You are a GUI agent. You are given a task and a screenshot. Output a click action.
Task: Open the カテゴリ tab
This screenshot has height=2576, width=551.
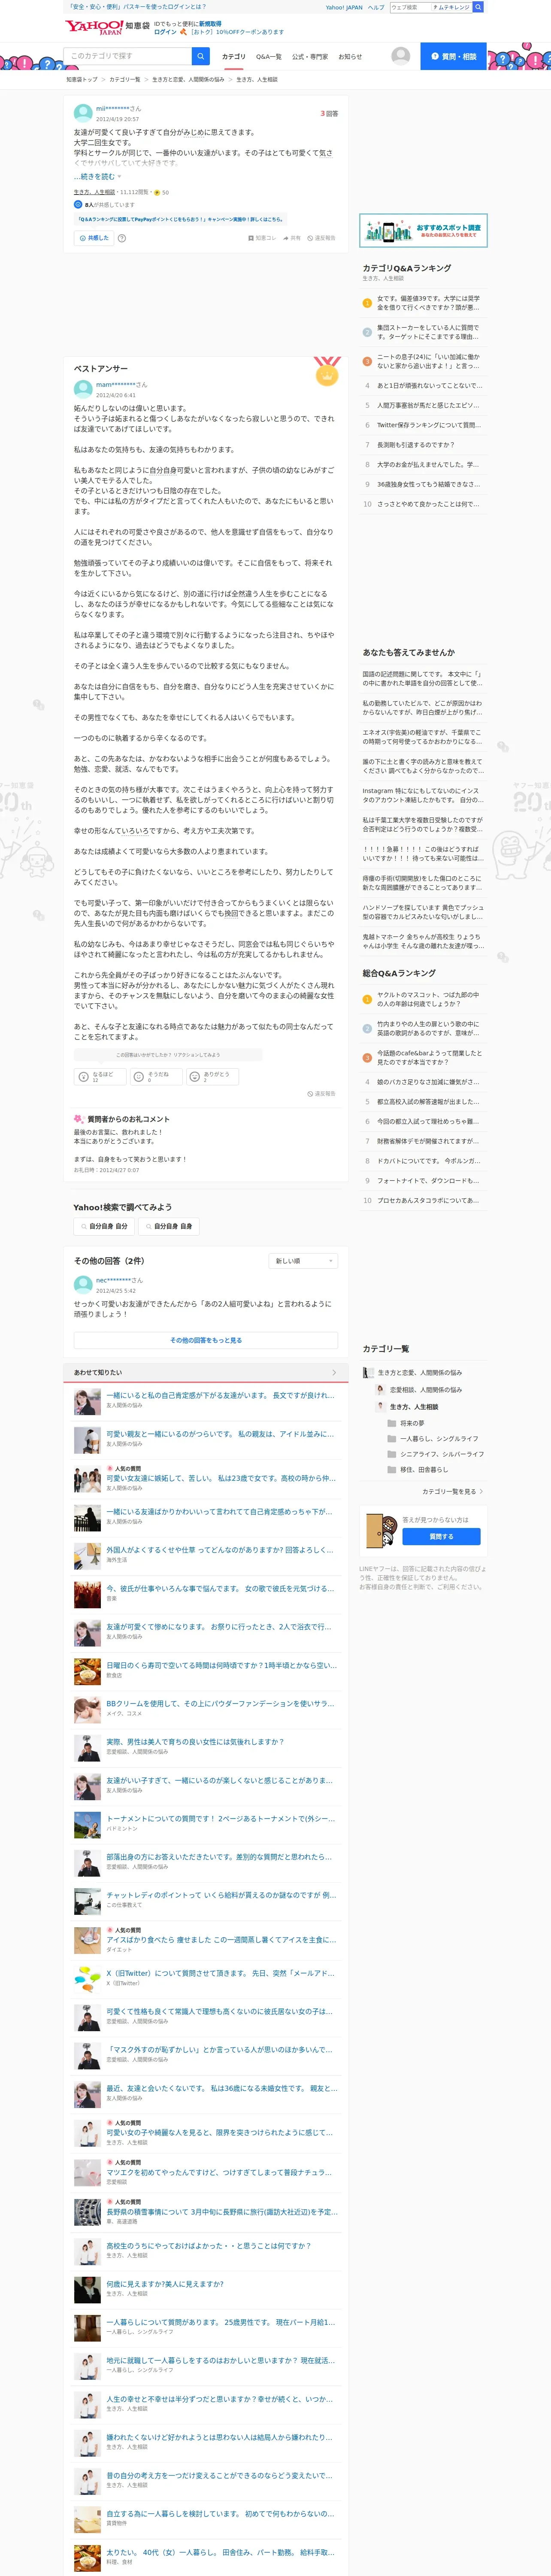click(x=233, y=57)
